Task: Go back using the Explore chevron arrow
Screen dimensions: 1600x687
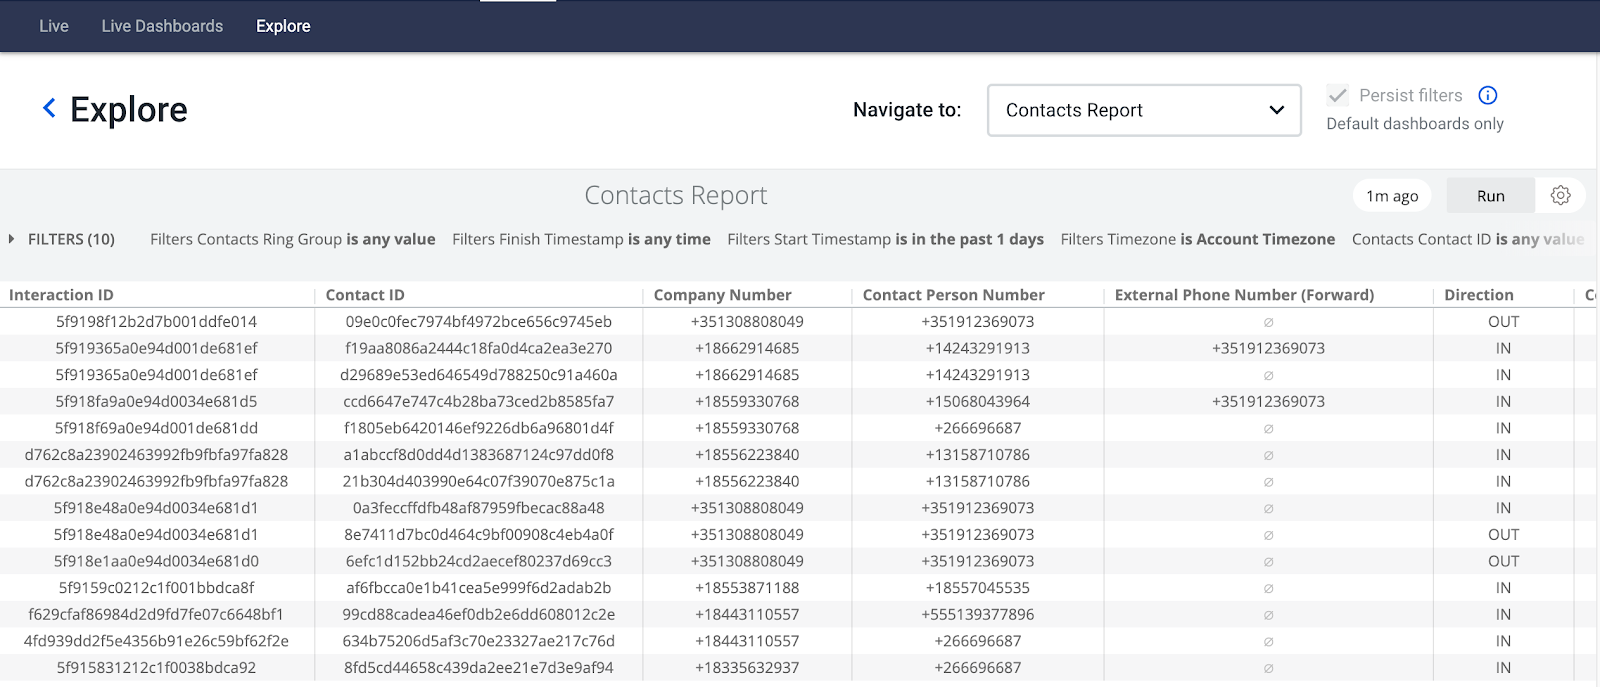Action: pos(49,108)
